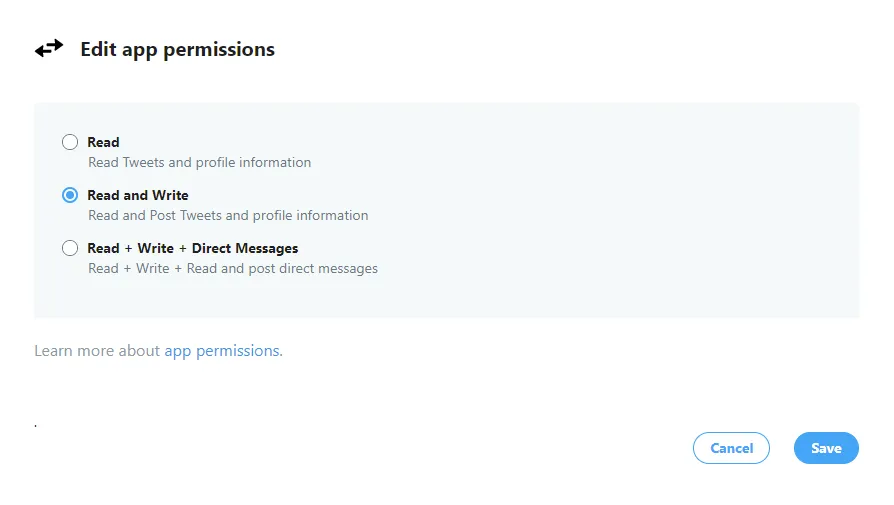
Task: Click the bold "Read and Write" label
Action: point(138,195)
